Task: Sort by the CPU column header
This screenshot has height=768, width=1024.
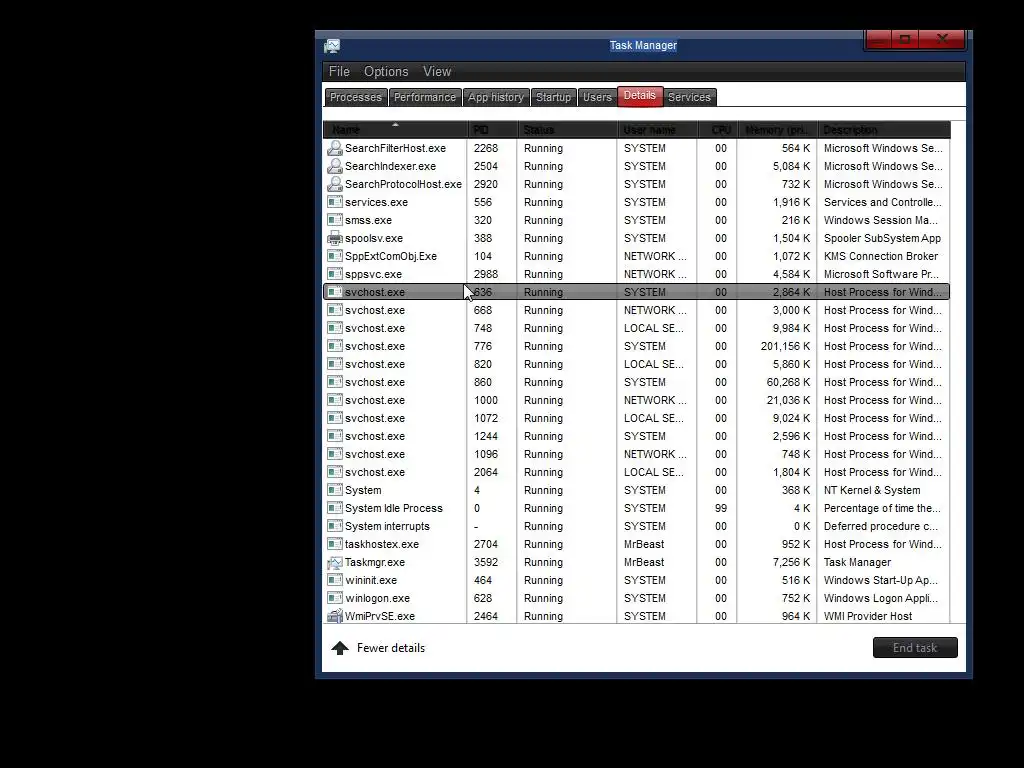Action: tap(717, 129)
